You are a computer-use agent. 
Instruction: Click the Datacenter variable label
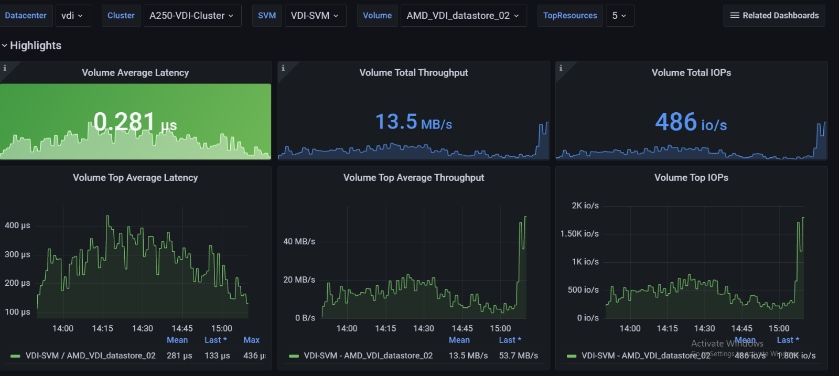coord(25,16)
